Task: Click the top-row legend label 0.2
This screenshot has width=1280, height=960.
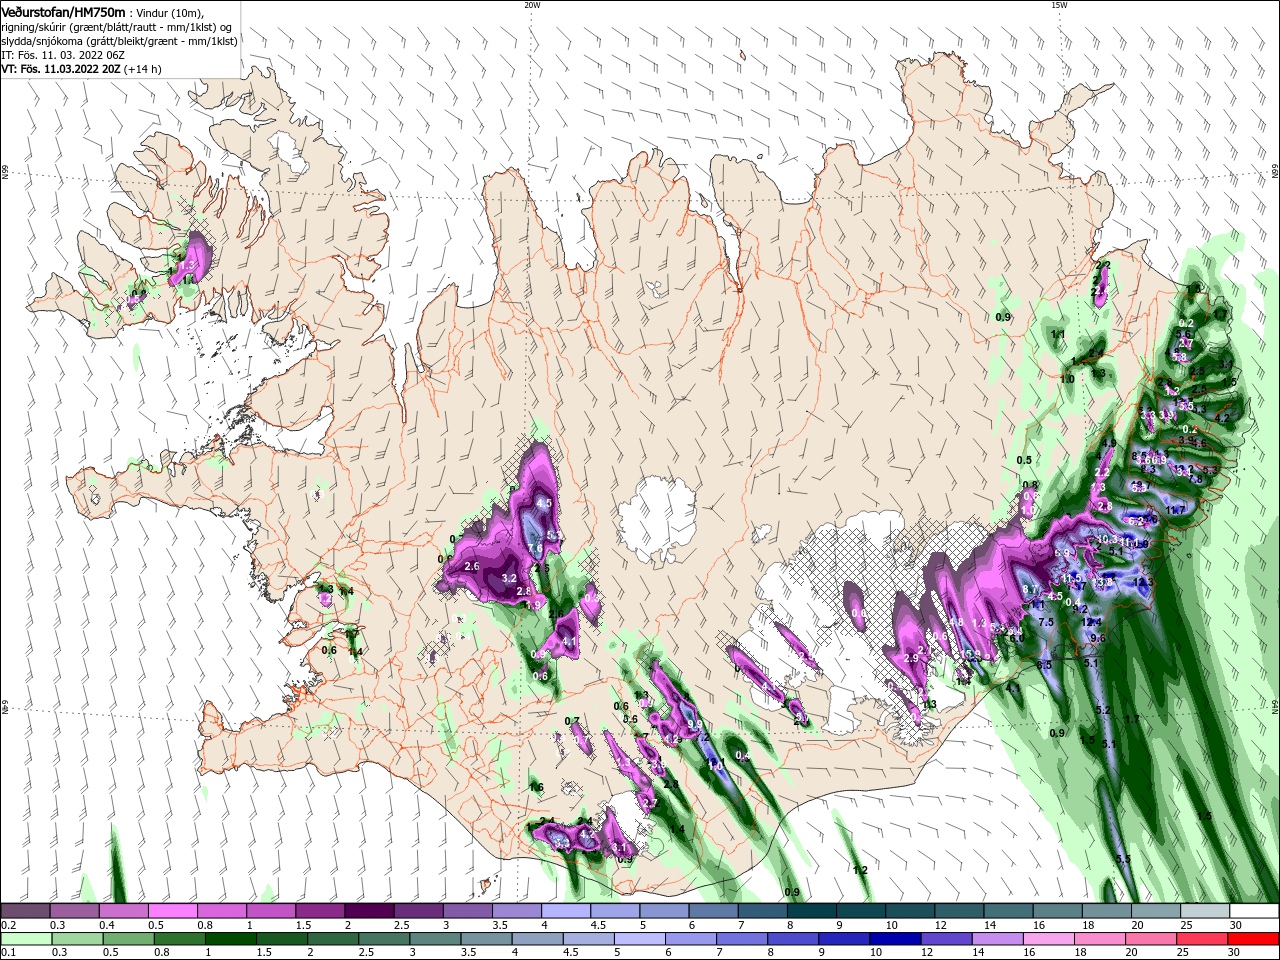Action: [x=9, y=925]
